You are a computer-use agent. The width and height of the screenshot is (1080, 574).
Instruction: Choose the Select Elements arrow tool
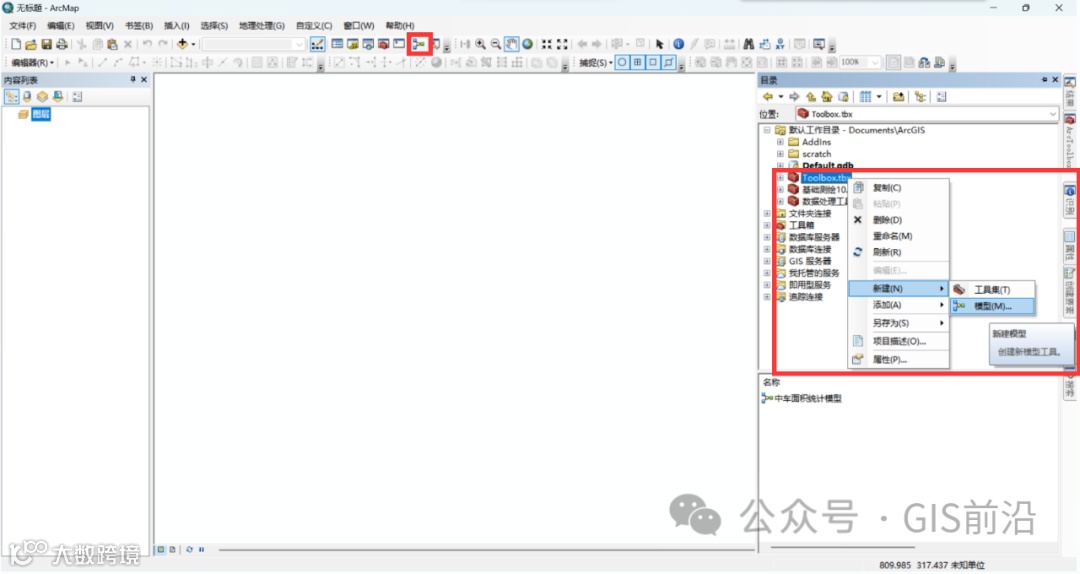(x=659, y=44)
